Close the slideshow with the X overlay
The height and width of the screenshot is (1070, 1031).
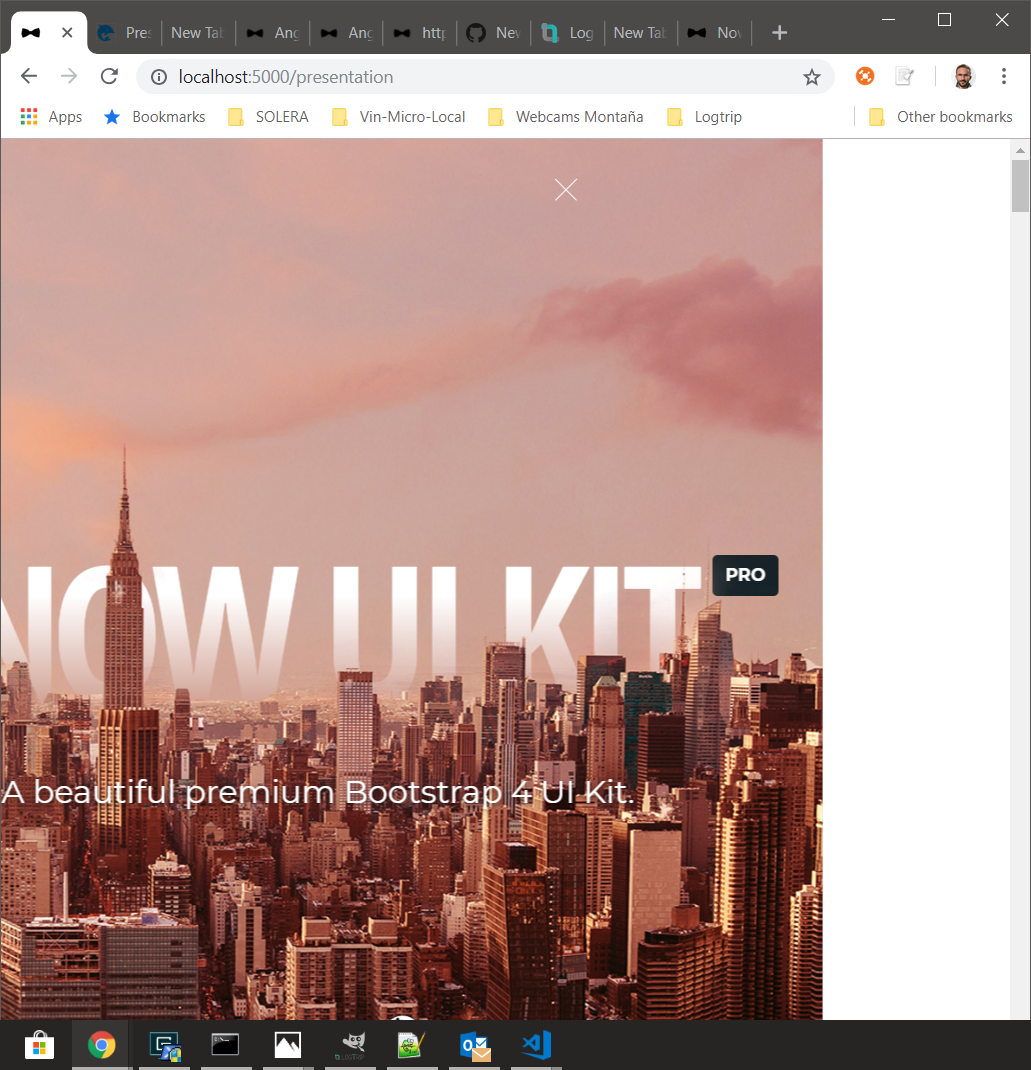click(565, 189)
